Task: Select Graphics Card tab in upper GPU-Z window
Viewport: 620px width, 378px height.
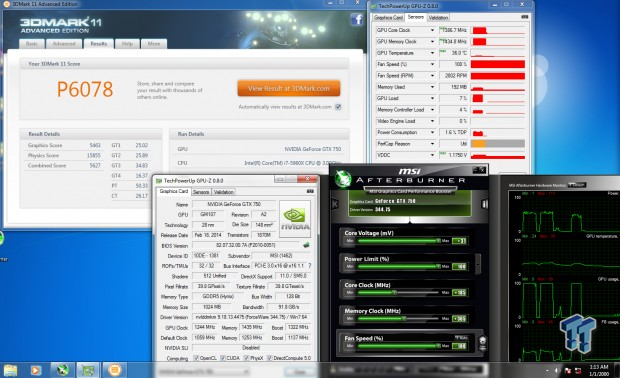Action: pos(388,17)
